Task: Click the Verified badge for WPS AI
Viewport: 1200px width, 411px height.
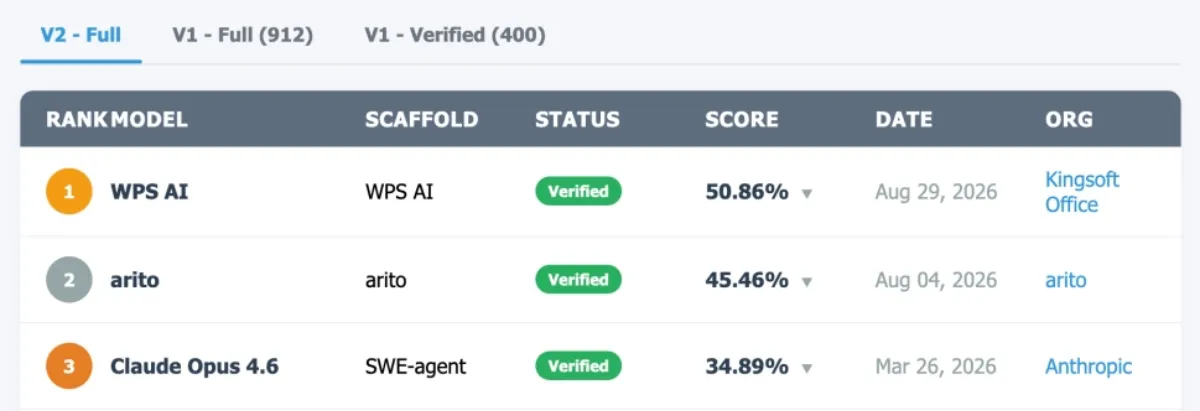Action: pyautogui.click(x=578, y=191)
